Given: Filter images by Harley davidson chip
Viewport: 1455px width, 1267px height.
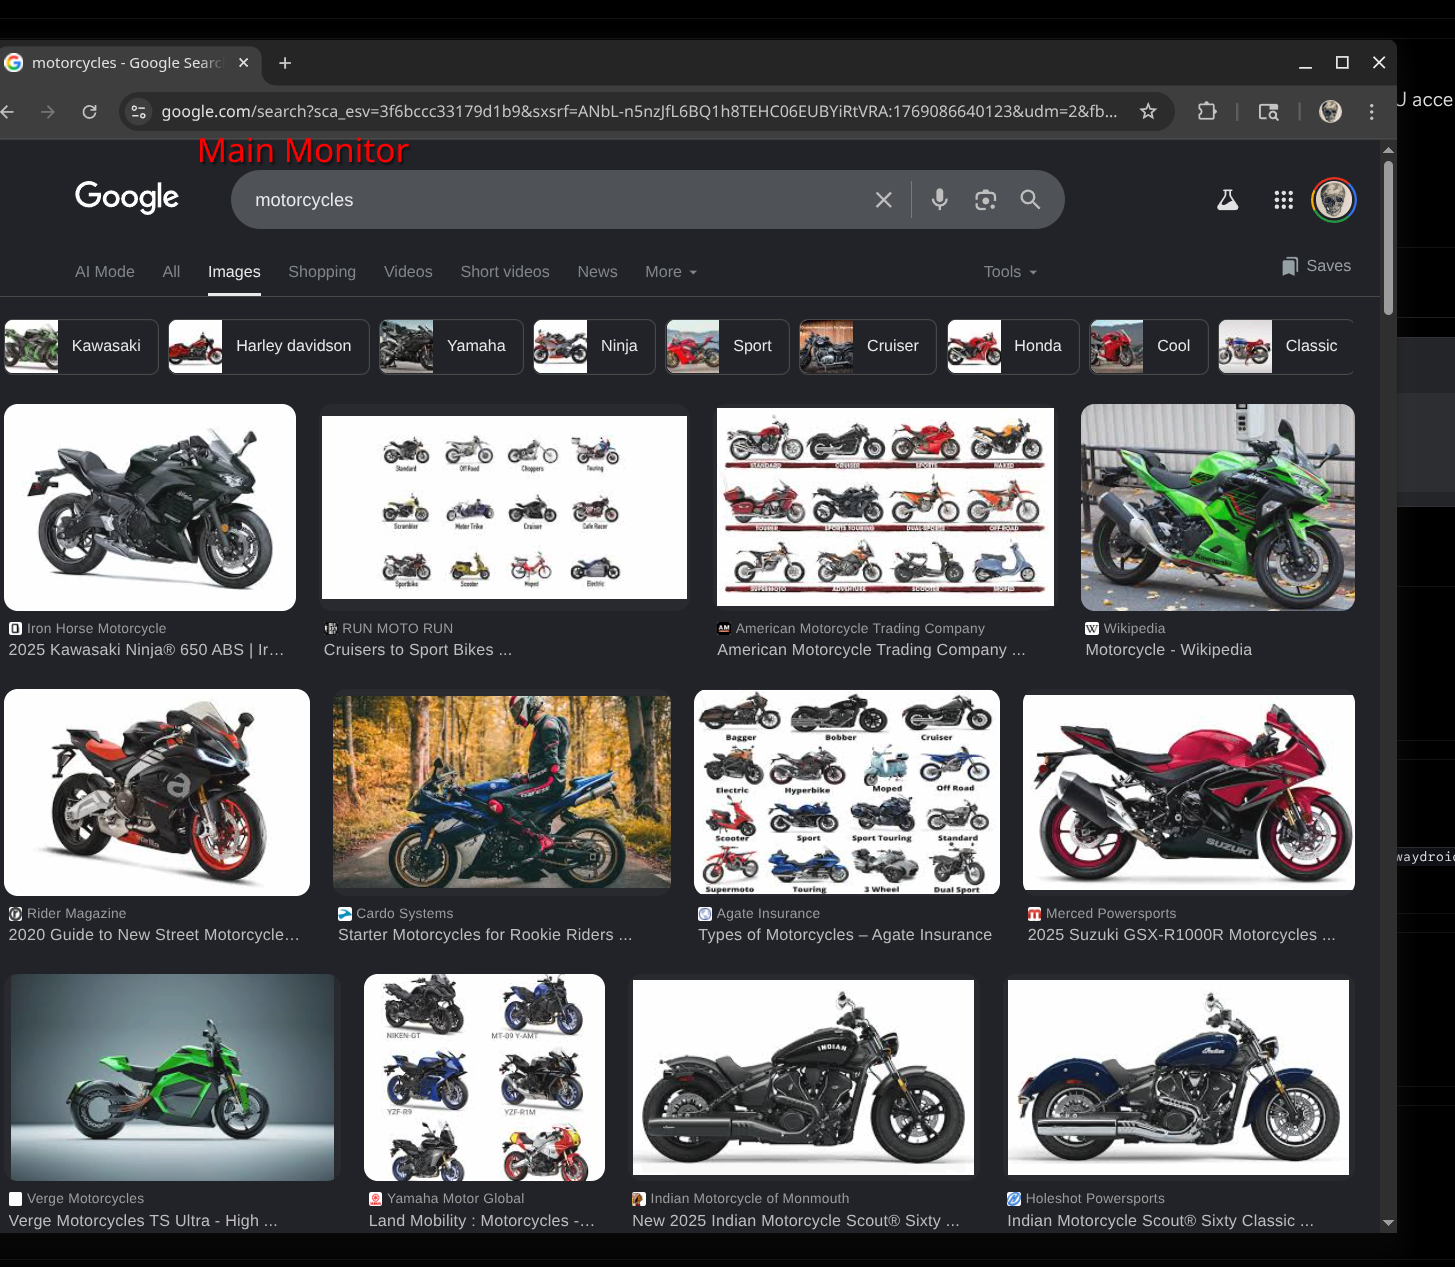Looking at the screenshot, I should 269,346.
